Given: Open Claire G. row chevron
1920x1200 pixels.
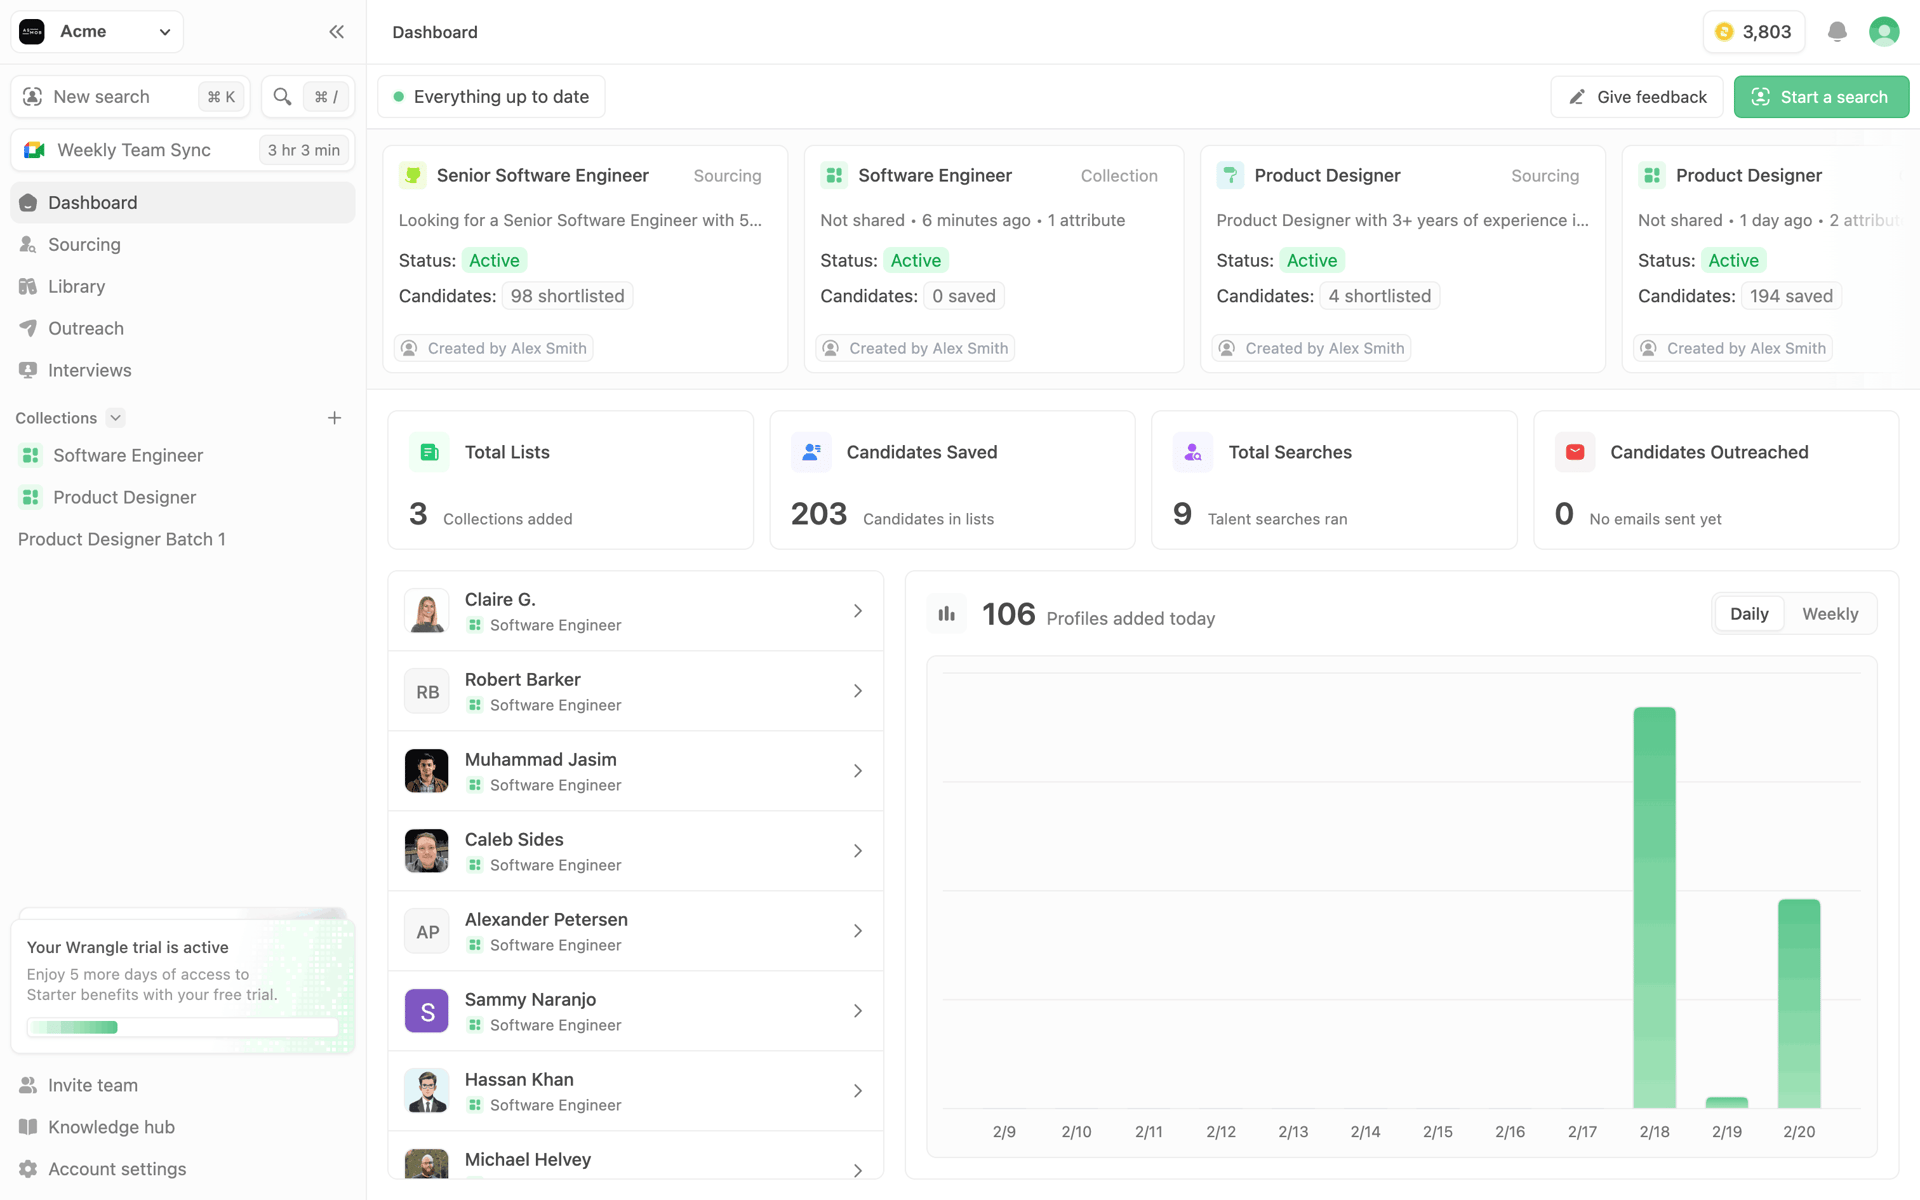Looking at the screenshot, I should point(858,611).
